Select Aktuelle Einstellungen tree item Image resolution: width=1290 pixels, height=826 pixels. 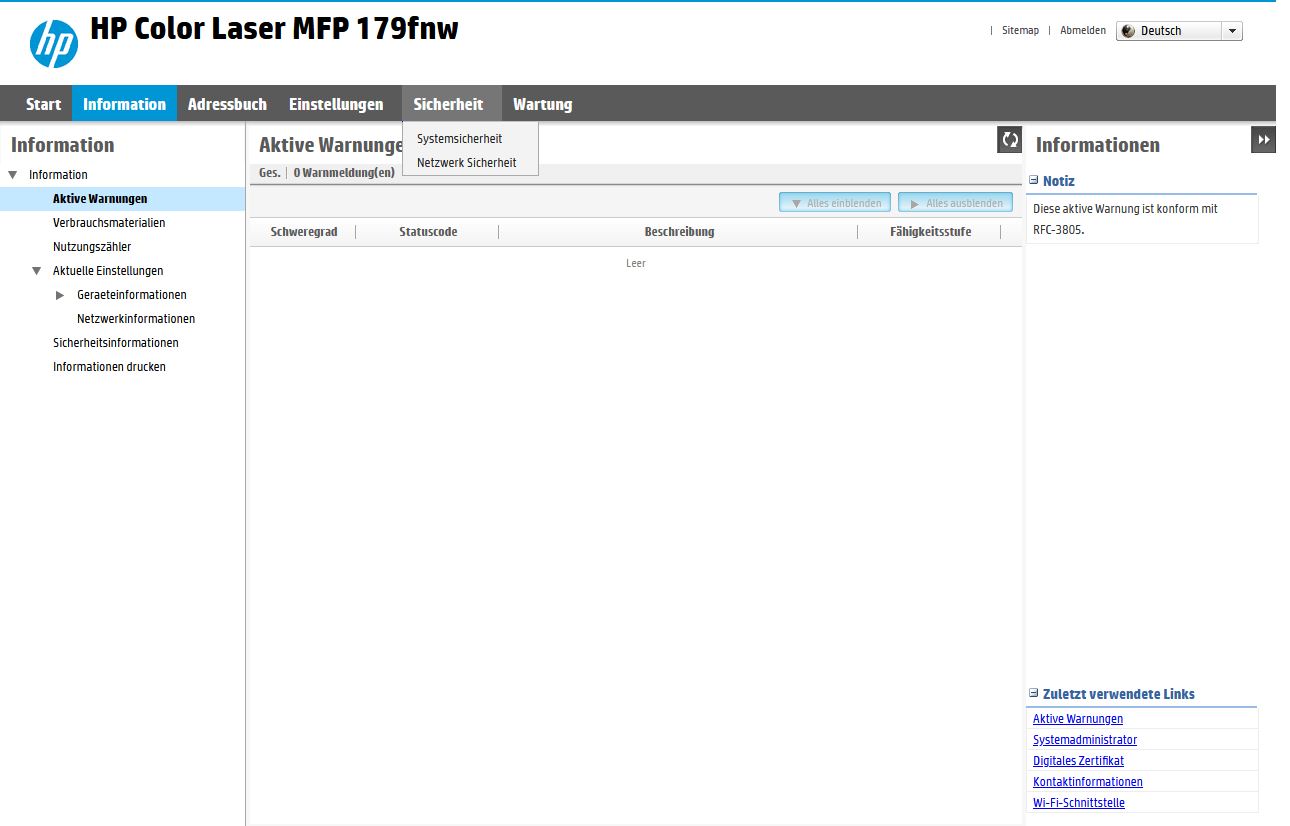pos(108,271)
